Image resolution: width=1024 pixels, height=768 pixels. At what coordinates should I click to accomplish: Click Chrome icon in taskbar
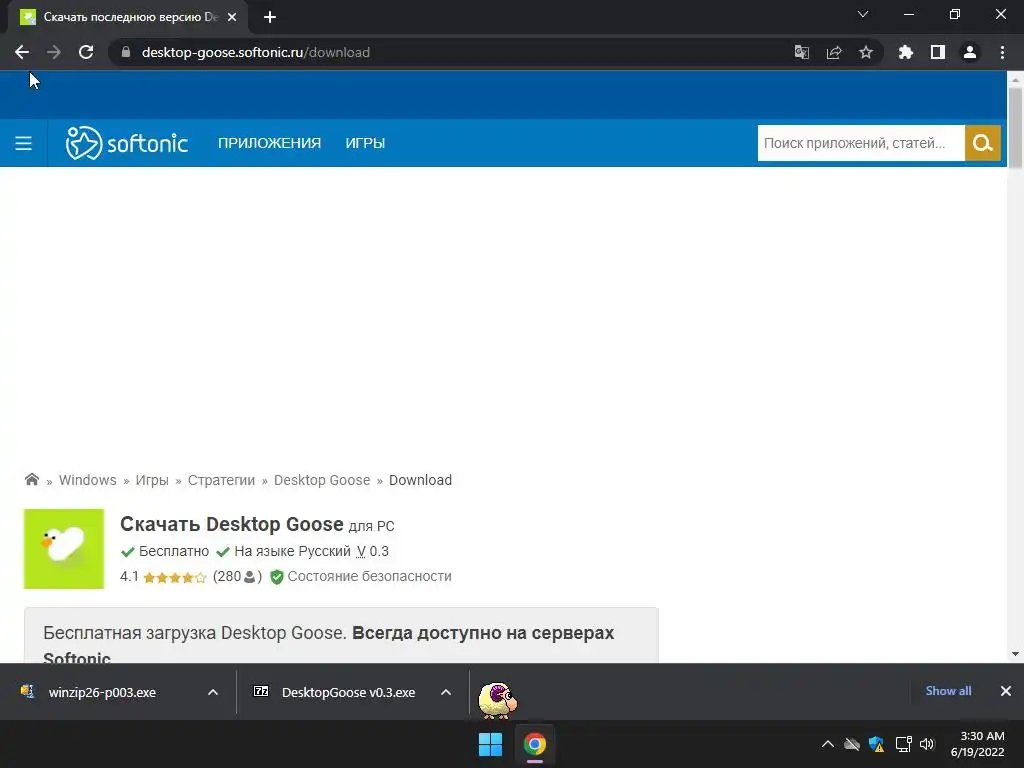(x=535, y=744)
